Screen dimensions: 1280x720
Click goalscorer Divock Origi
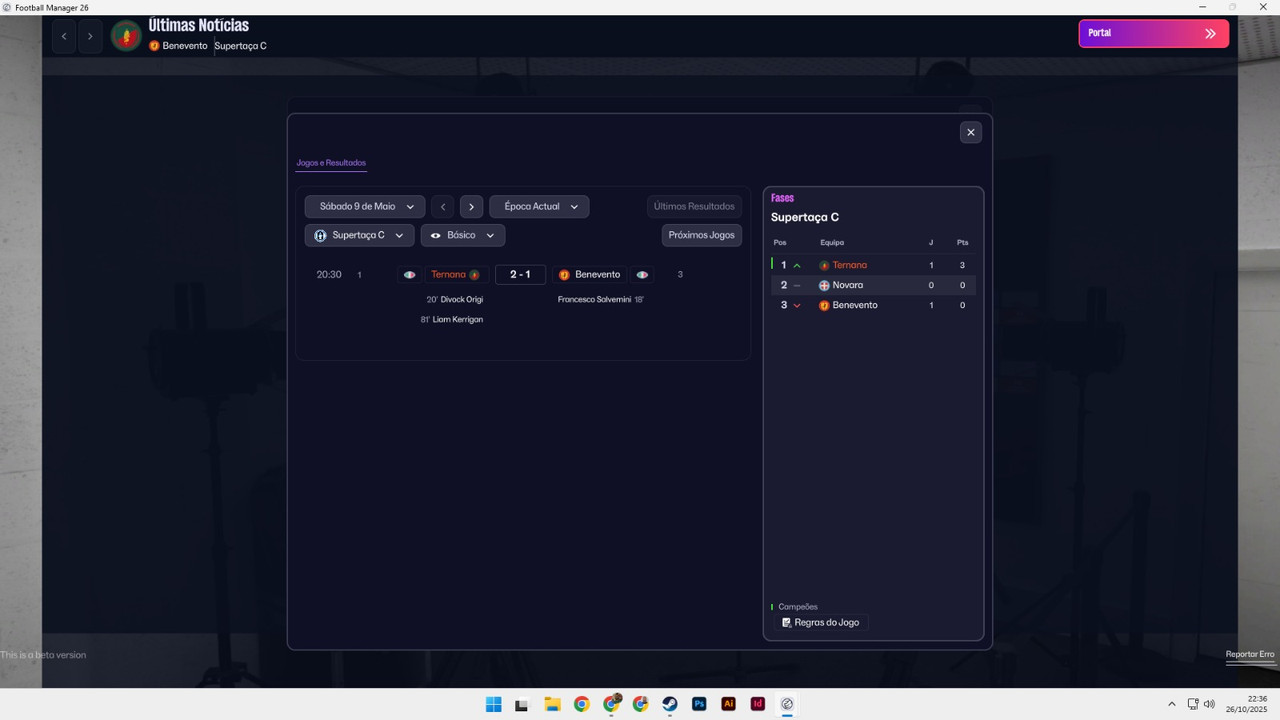coord(462,299)
